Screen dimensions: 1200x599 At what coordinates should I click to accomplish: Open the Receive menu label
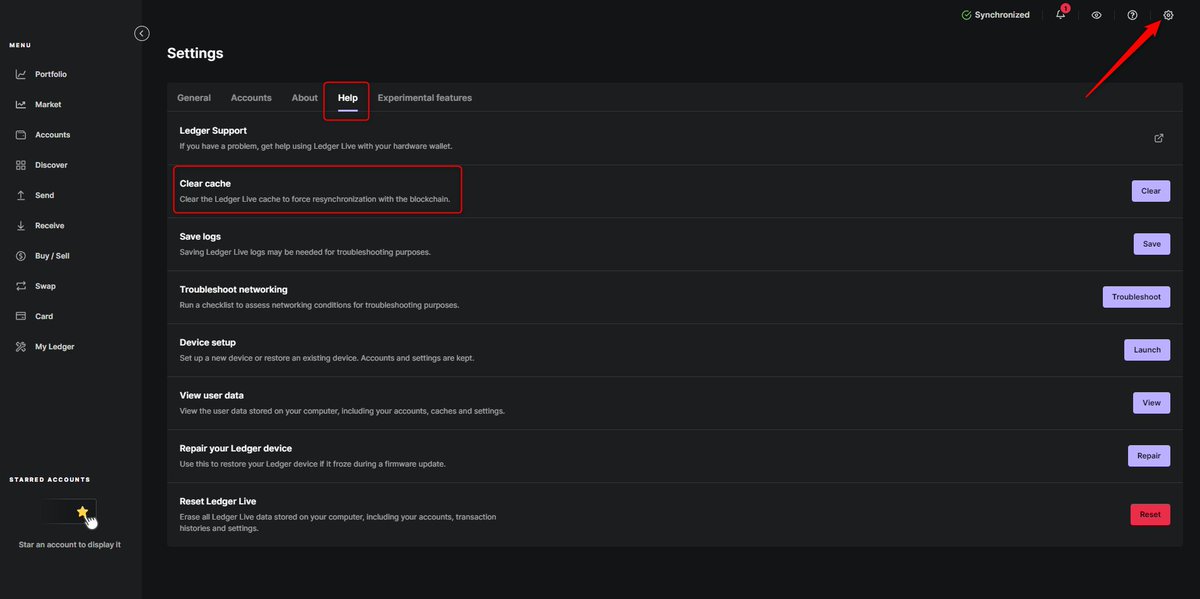click(x=50, y=226)
